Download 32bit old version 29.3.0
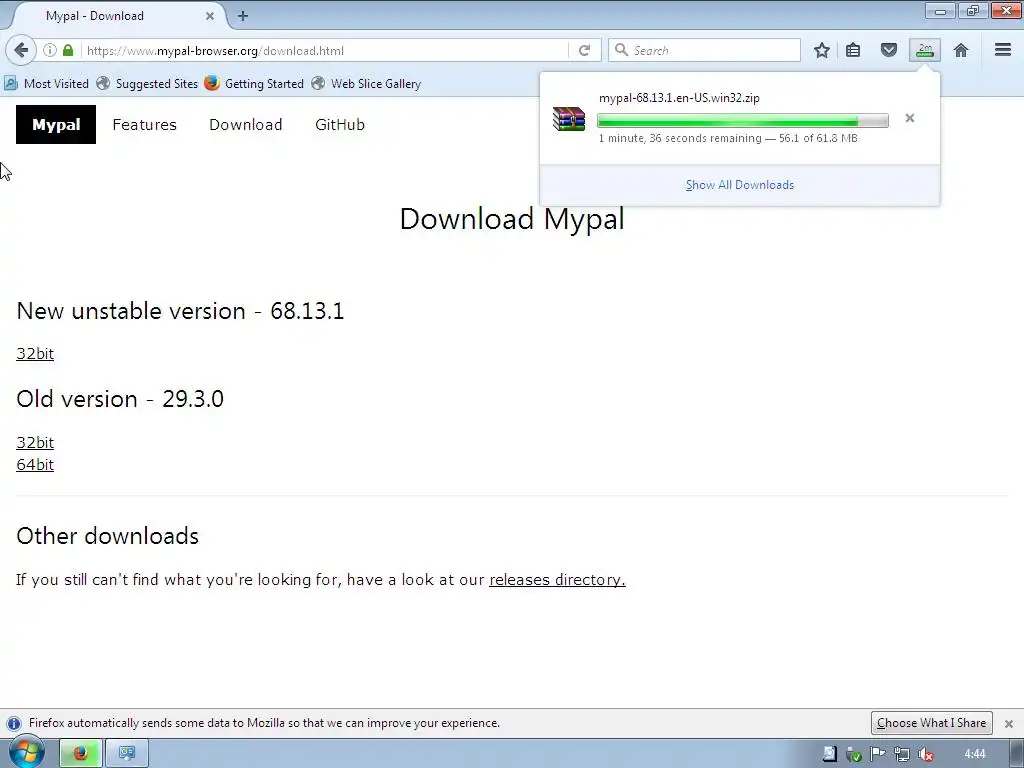This screenshot has width=1024, height=768. 35,442
